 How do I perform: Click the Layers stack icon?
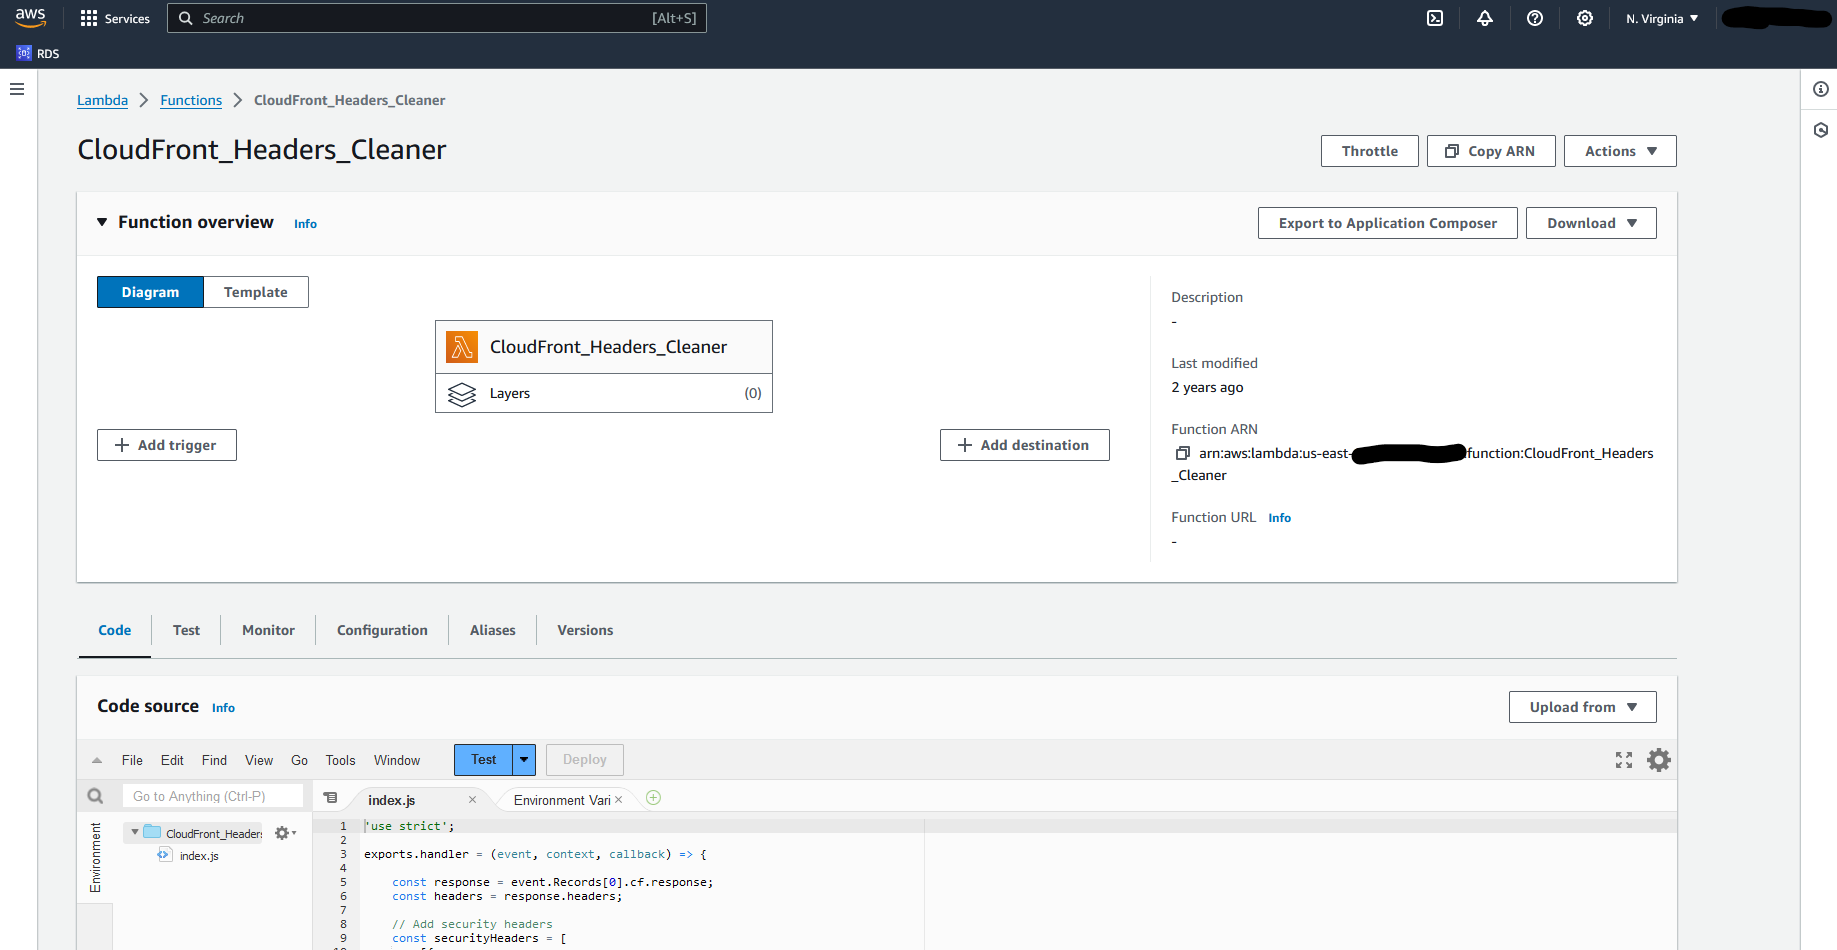click(462, 394)
